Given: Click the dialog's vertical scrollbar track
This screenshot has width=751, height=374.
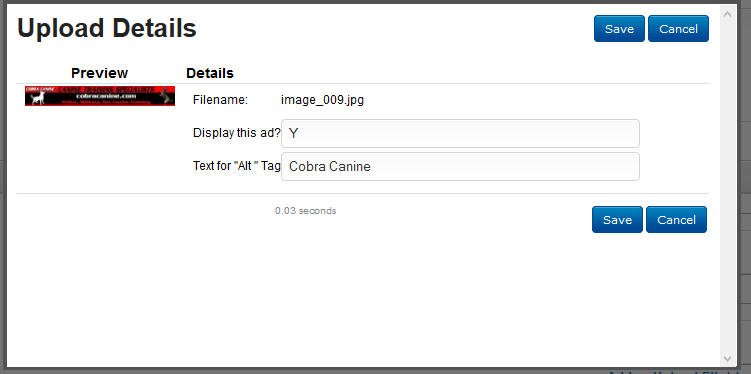Looking at the screenshot, I should 727,186.
